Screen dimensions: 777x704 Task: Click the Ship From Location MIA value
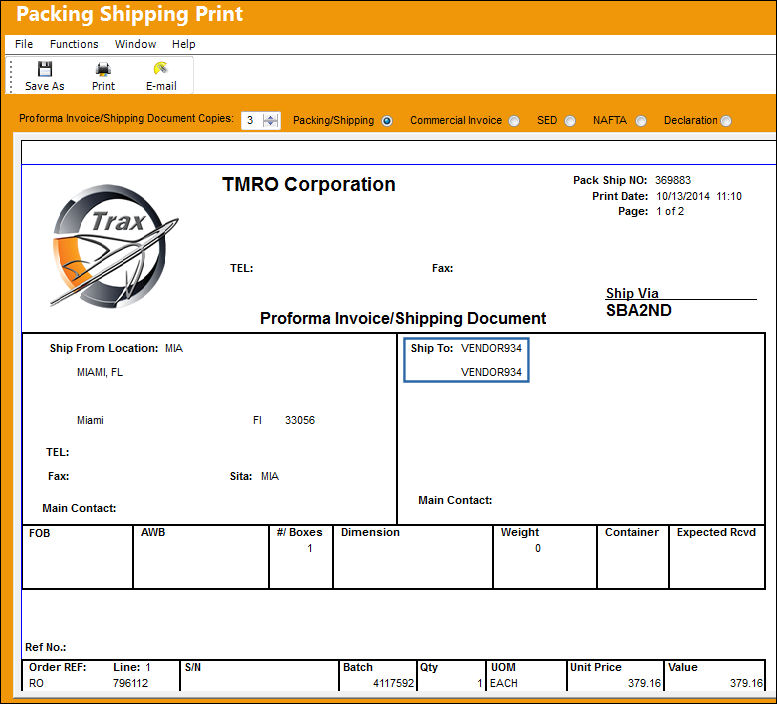pos(174,348)
